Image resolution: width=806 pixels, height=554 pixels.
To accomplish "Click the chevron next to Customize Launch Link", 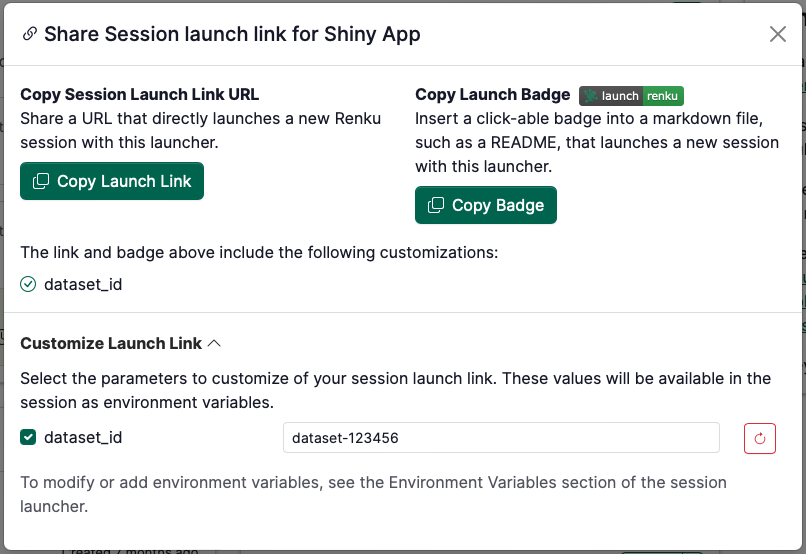I will (214, 343).
